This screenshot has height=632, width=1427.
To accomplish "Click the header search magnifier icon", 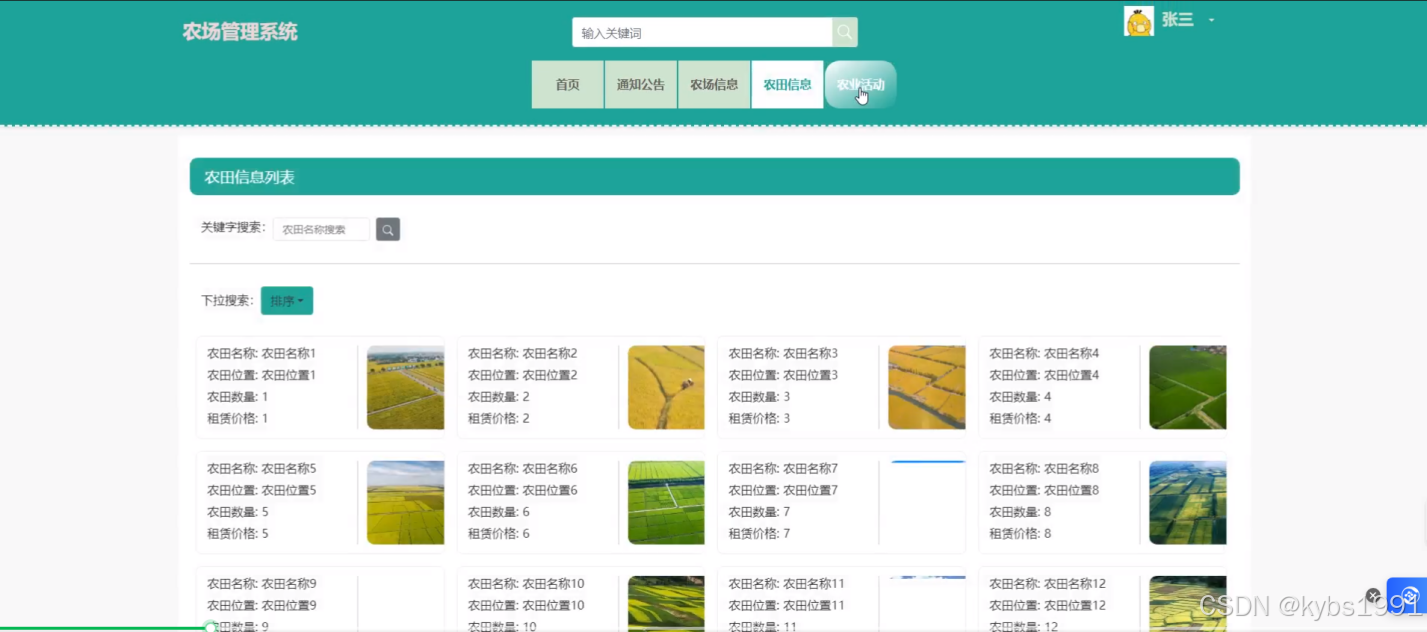I will (845, 32).
